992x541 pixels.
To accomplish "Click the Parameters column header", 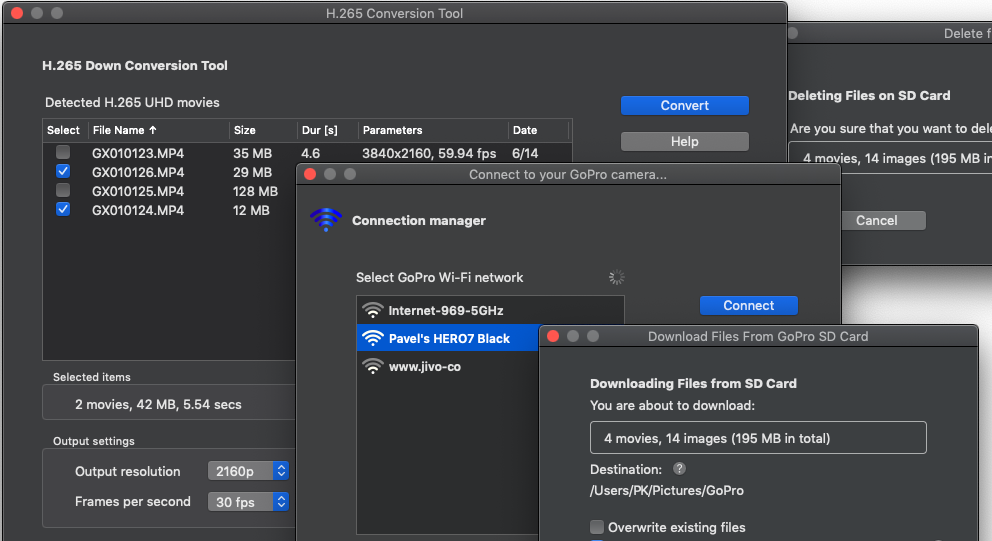I will coord(433,130).
